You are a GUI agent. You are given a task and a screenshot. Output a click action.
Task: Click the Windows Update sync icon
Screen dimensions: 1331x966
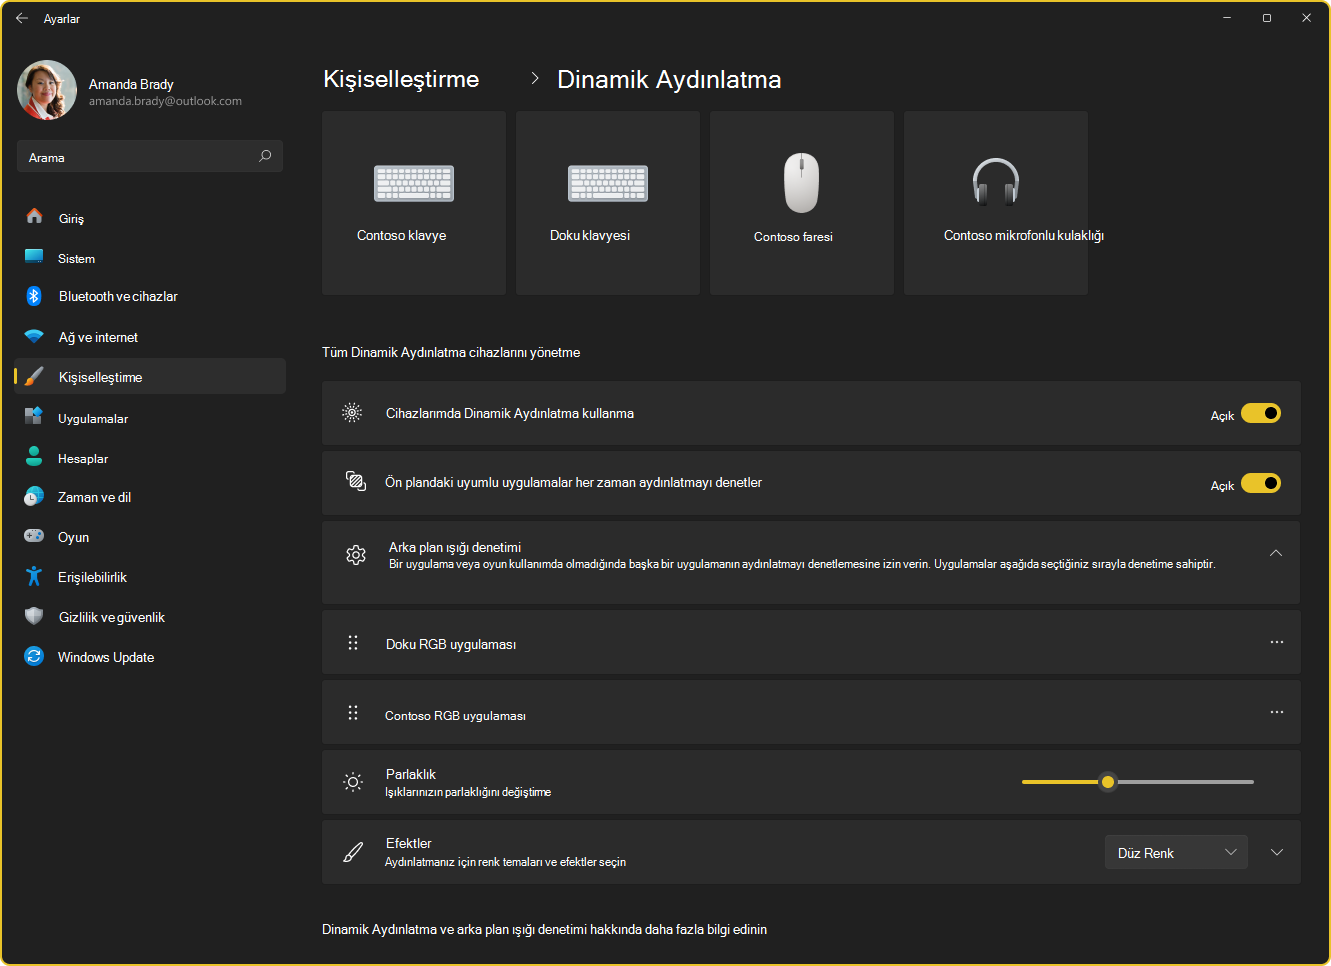(x=34, y=656)
